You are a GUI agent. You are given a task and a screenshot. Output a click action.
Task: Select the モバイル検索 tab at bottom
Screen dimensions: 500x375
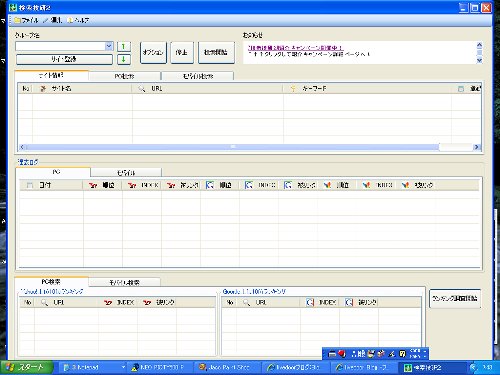[124, 283]
